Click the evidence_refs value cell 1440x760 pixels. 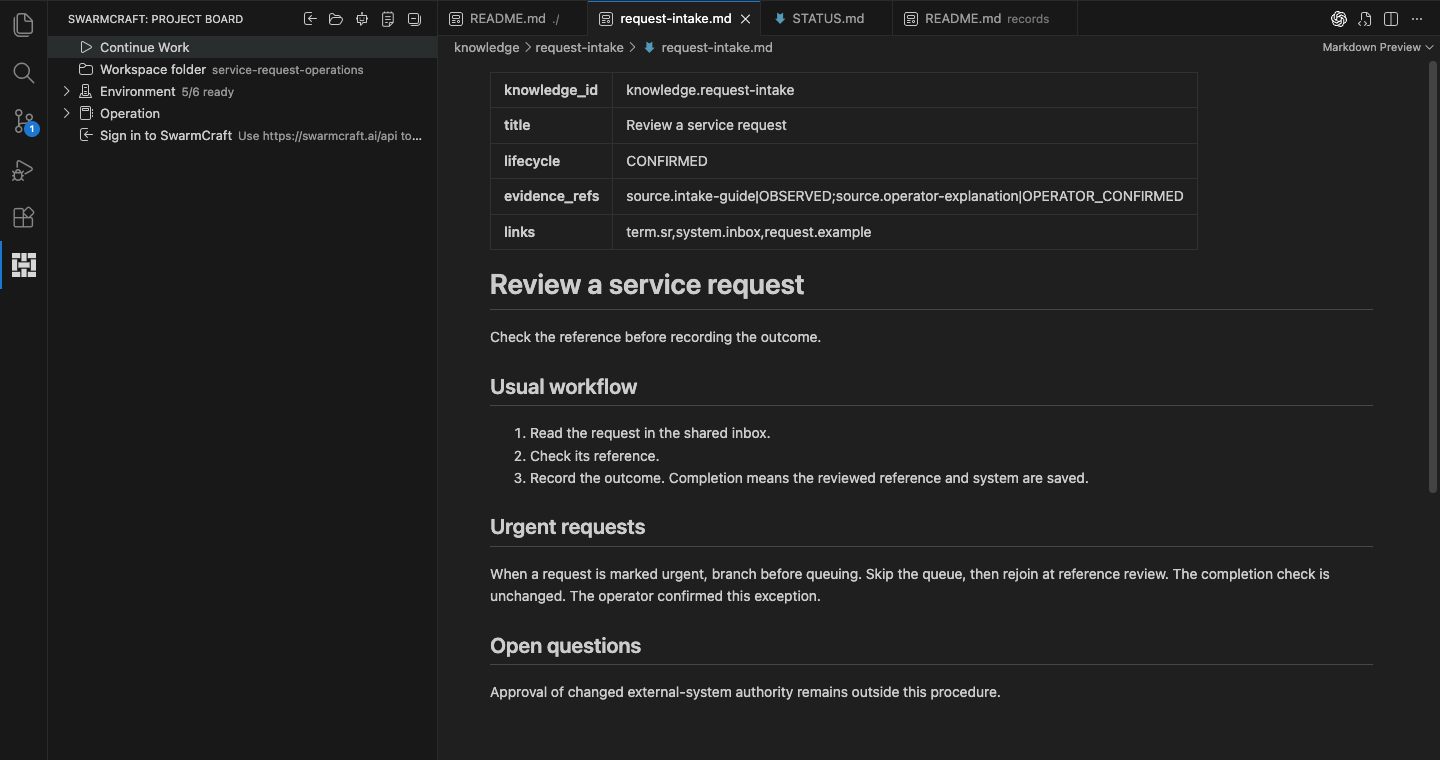coord(904,196)
